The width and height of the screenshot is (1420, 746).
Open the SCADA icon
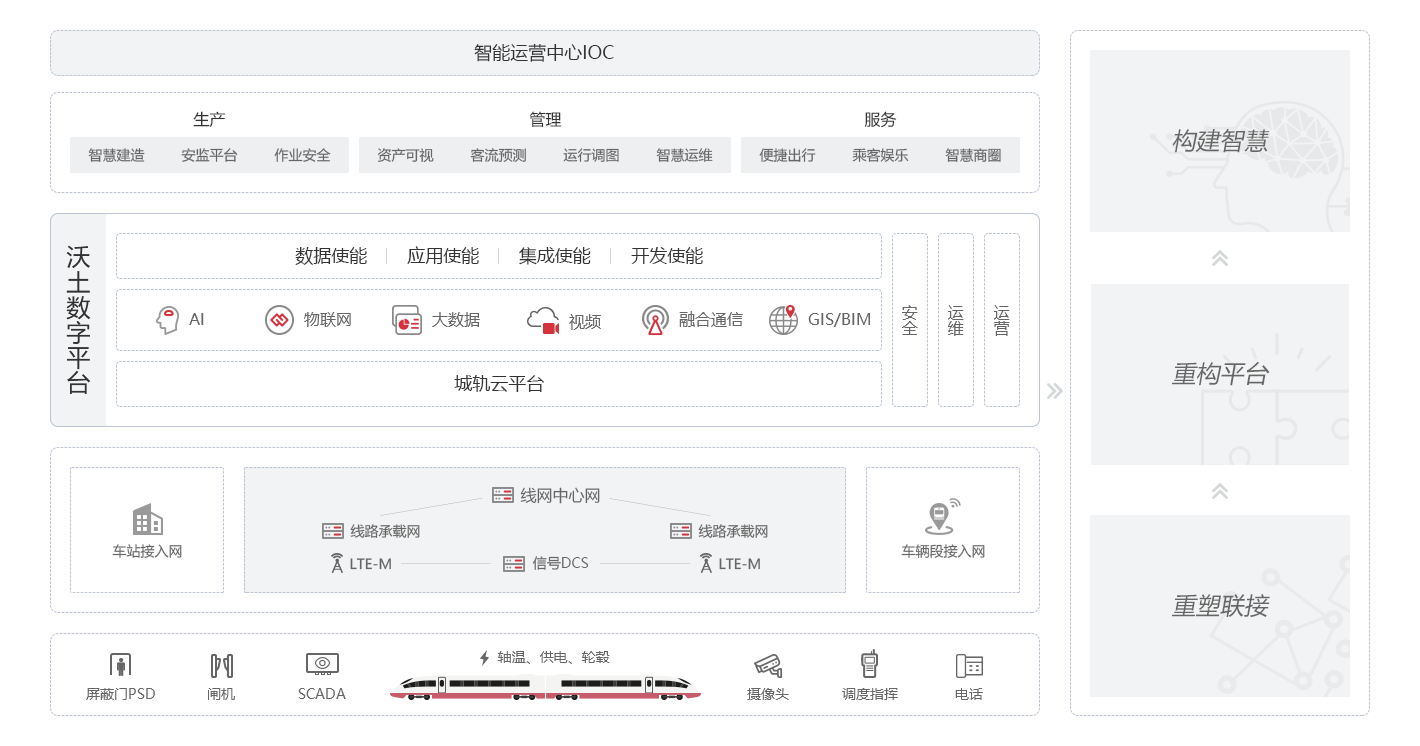pos(322,662)
